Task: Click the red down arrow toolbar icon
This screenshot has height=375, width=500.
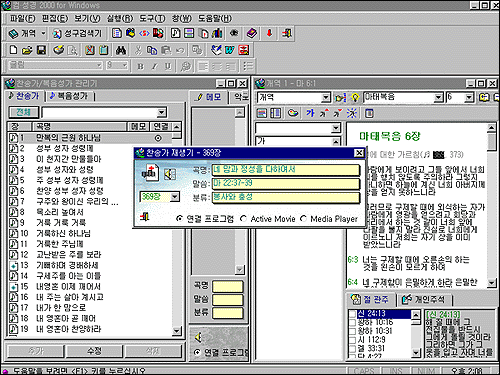Action: [269, 33]
